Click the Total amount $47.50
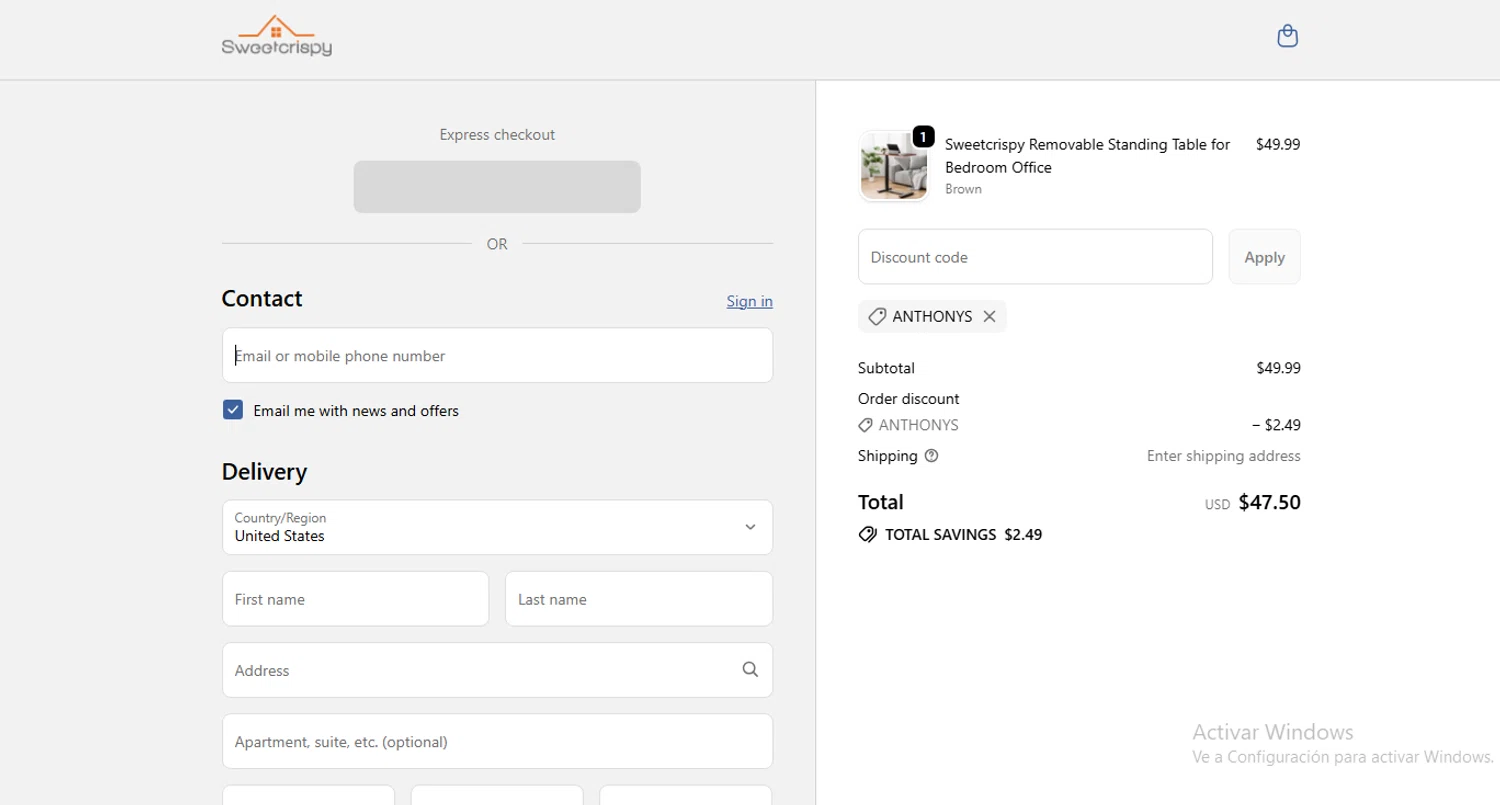Viewport: 1500px width, 805px height. coord(1269,502)
